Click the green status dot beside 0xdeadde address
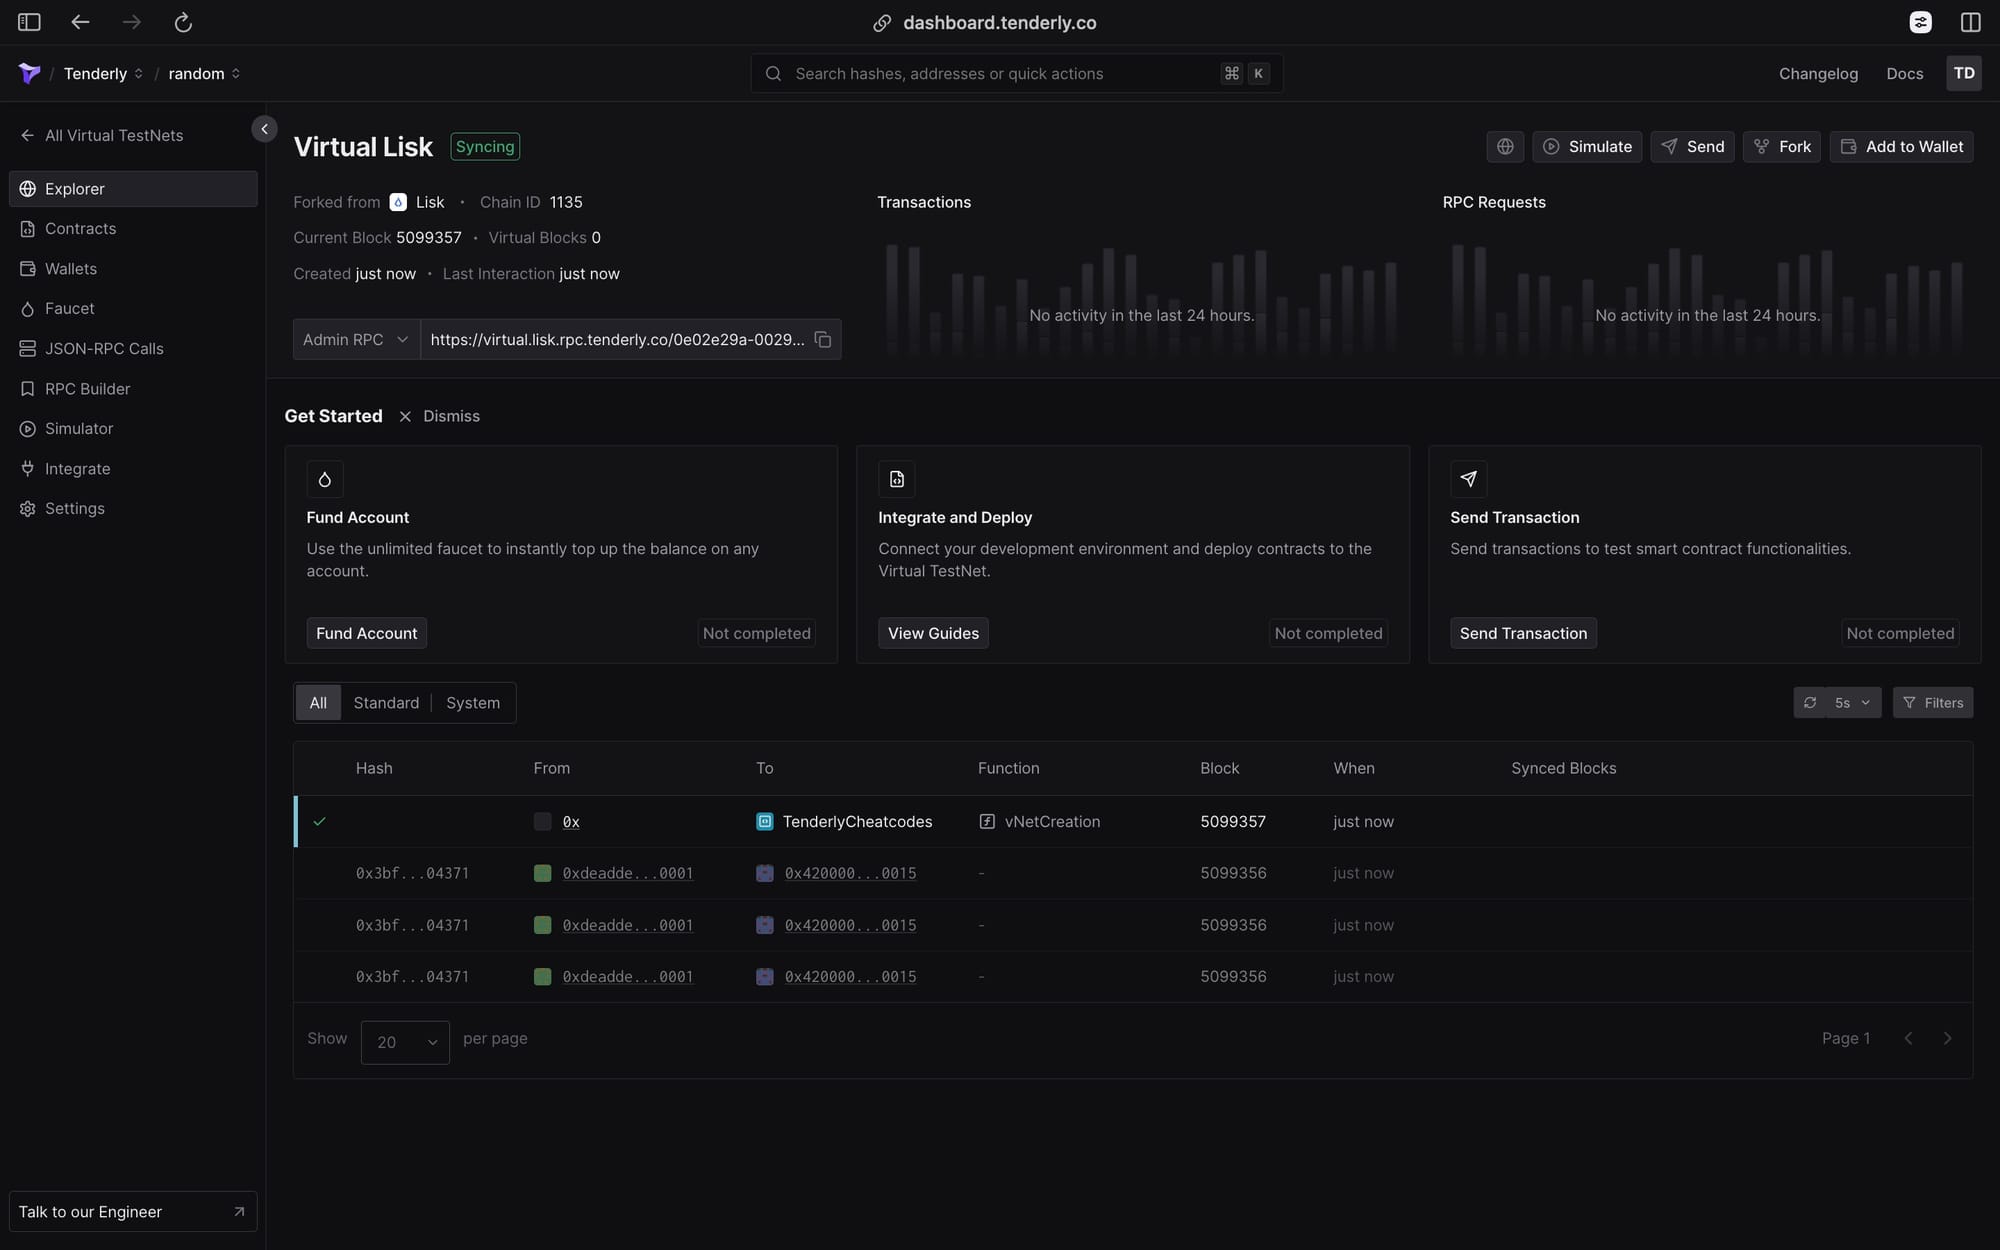The image size is (2000, 1250). 543,873
